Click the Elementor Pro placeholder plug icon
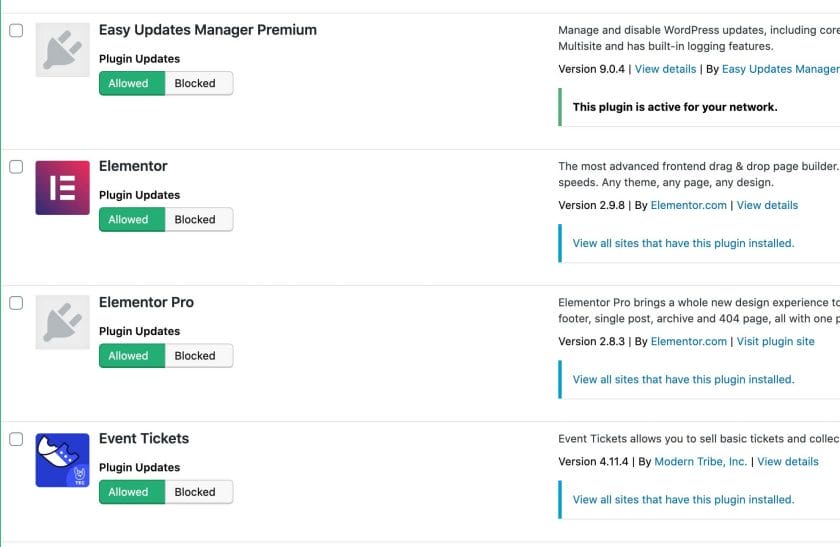 click(x=63, y=322)
